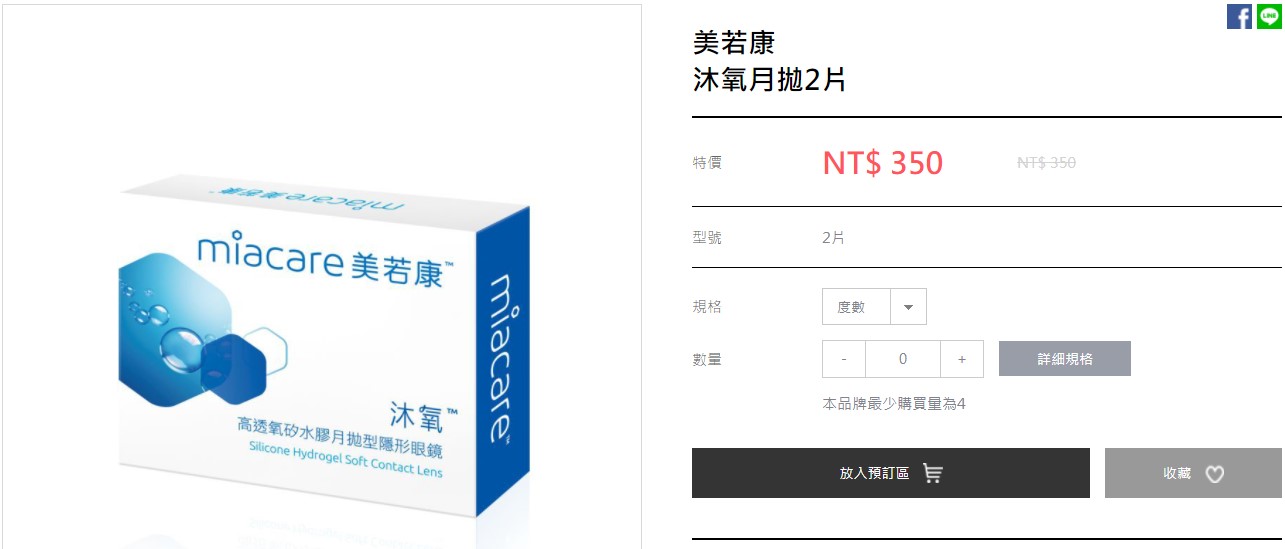
Task: Add item via 放入預訂區 button
Action: coord(891,473)
